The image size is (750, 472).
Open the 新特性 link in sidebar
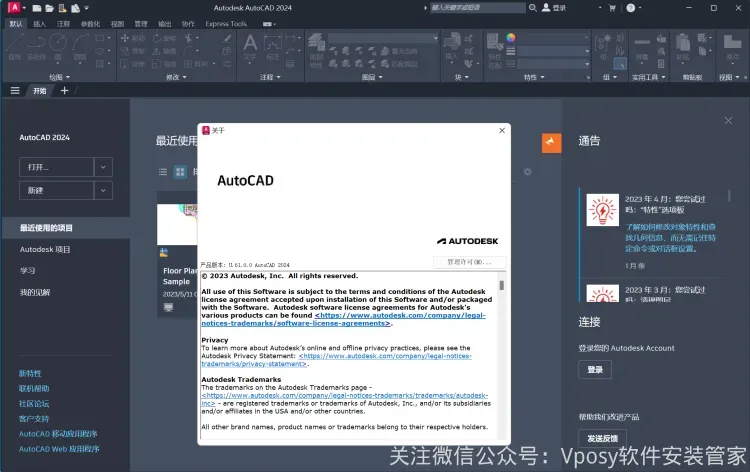click(30, 373)
